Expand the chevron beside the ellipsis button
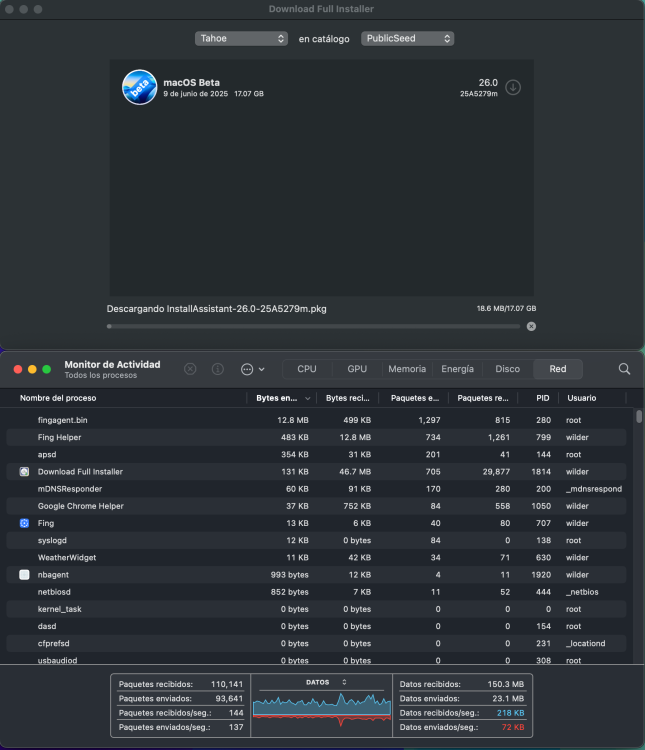The height and width of the screenshot is (750, 645). (261, 369)
